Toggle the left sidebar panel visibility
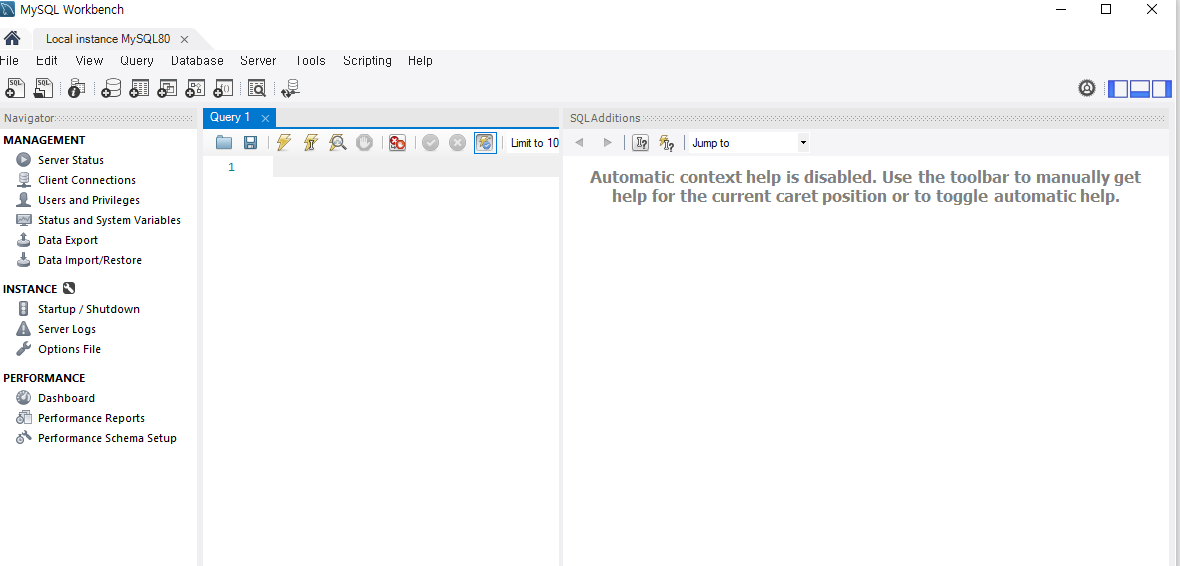 coord(1118,88)
